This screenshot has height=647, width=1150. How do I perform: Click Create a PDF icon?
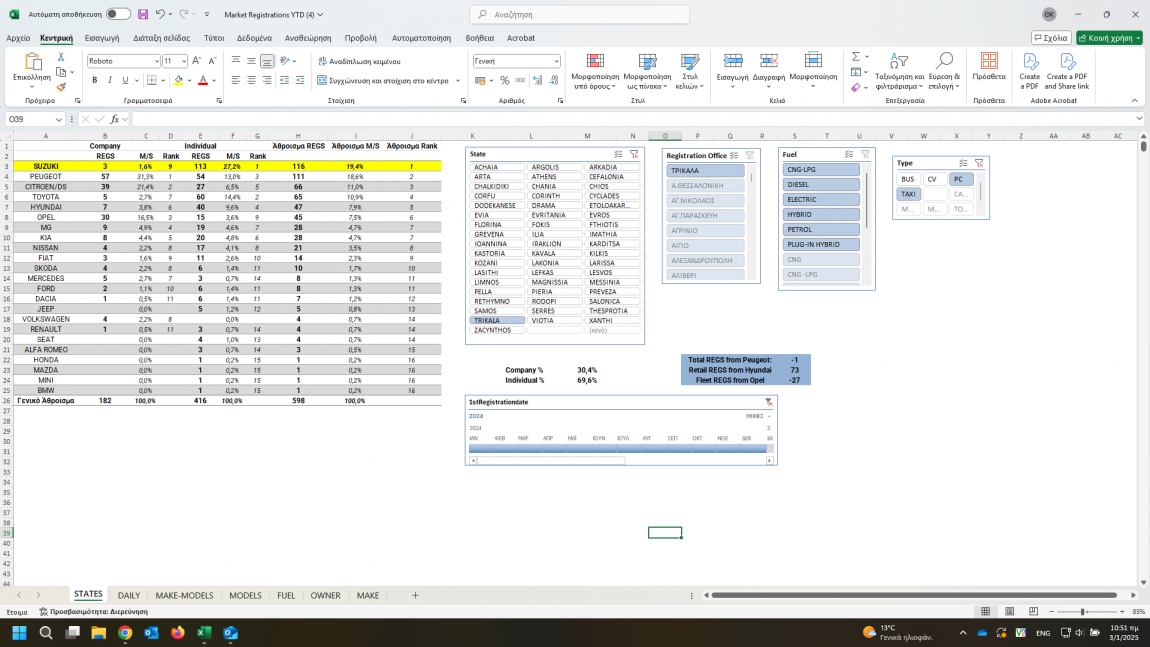pyautogui.click(x=1030, y=61)
